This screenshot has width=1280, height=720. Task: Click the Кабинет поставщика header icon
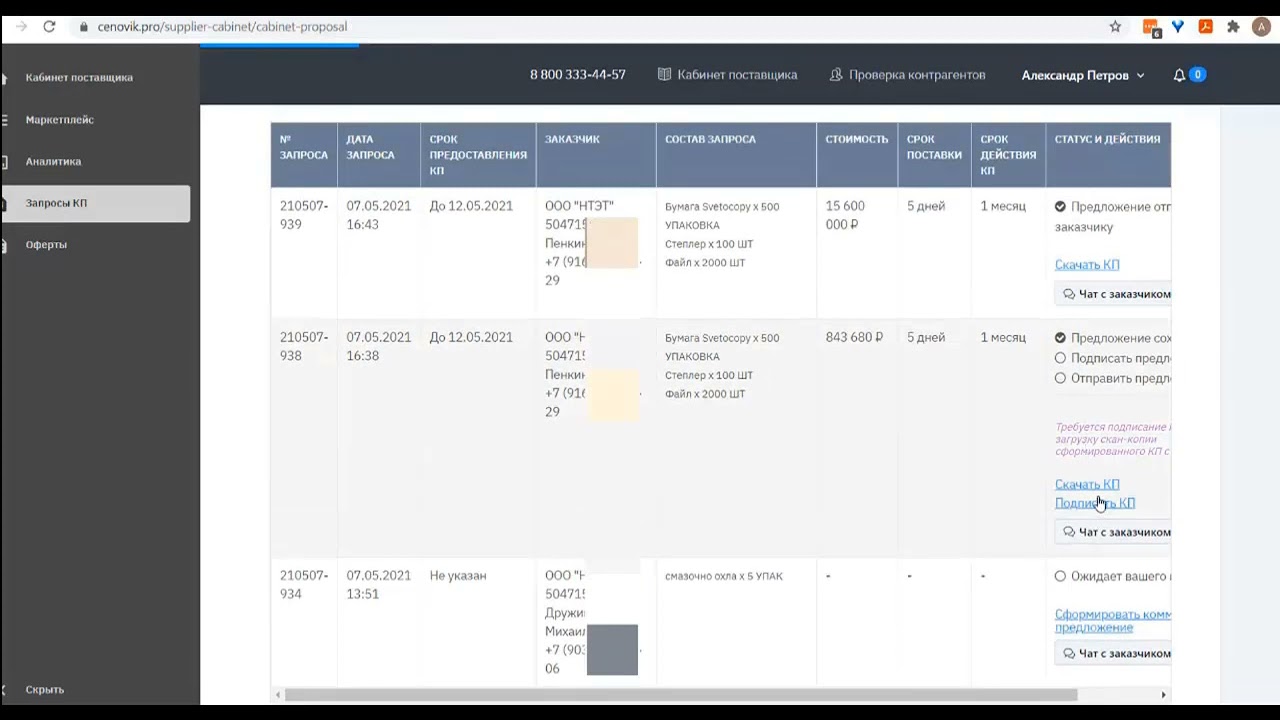[x=664, y=75]
